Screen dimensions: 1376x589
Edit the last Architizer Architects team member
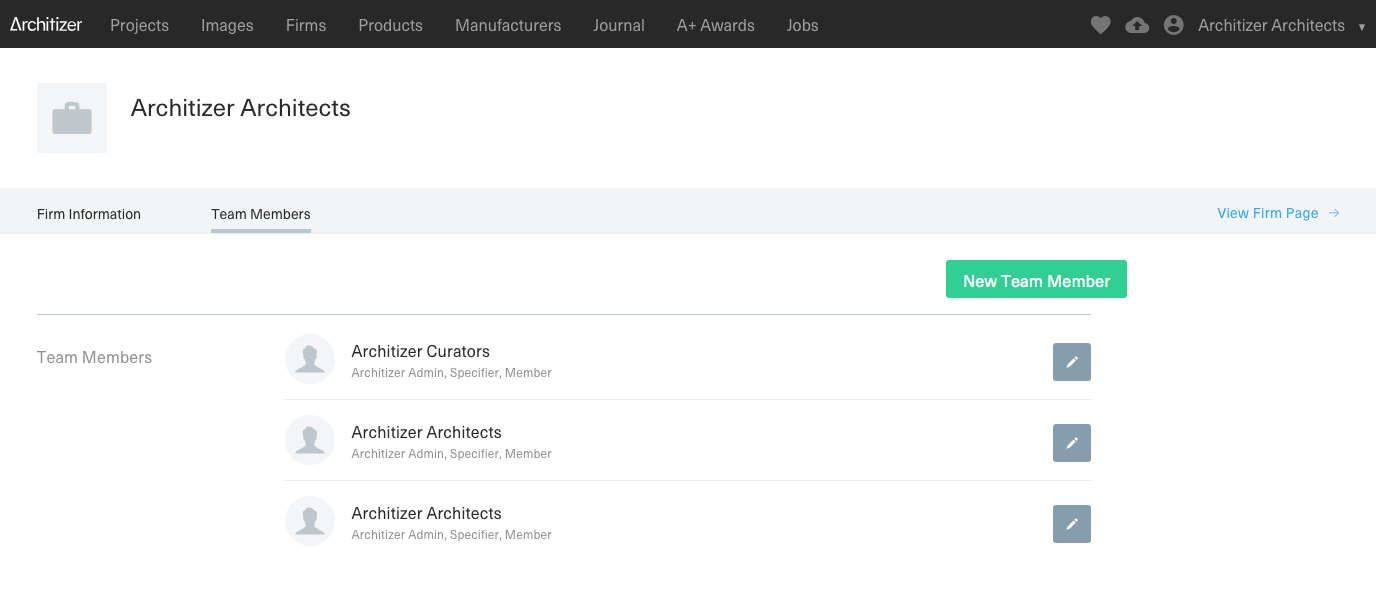[x=1071, y=524]
